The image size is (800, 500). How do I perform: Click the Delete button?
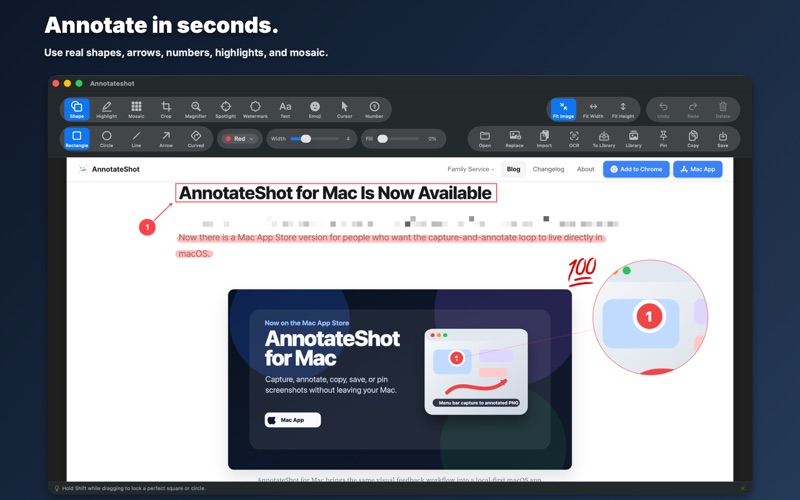click(722, 109)
